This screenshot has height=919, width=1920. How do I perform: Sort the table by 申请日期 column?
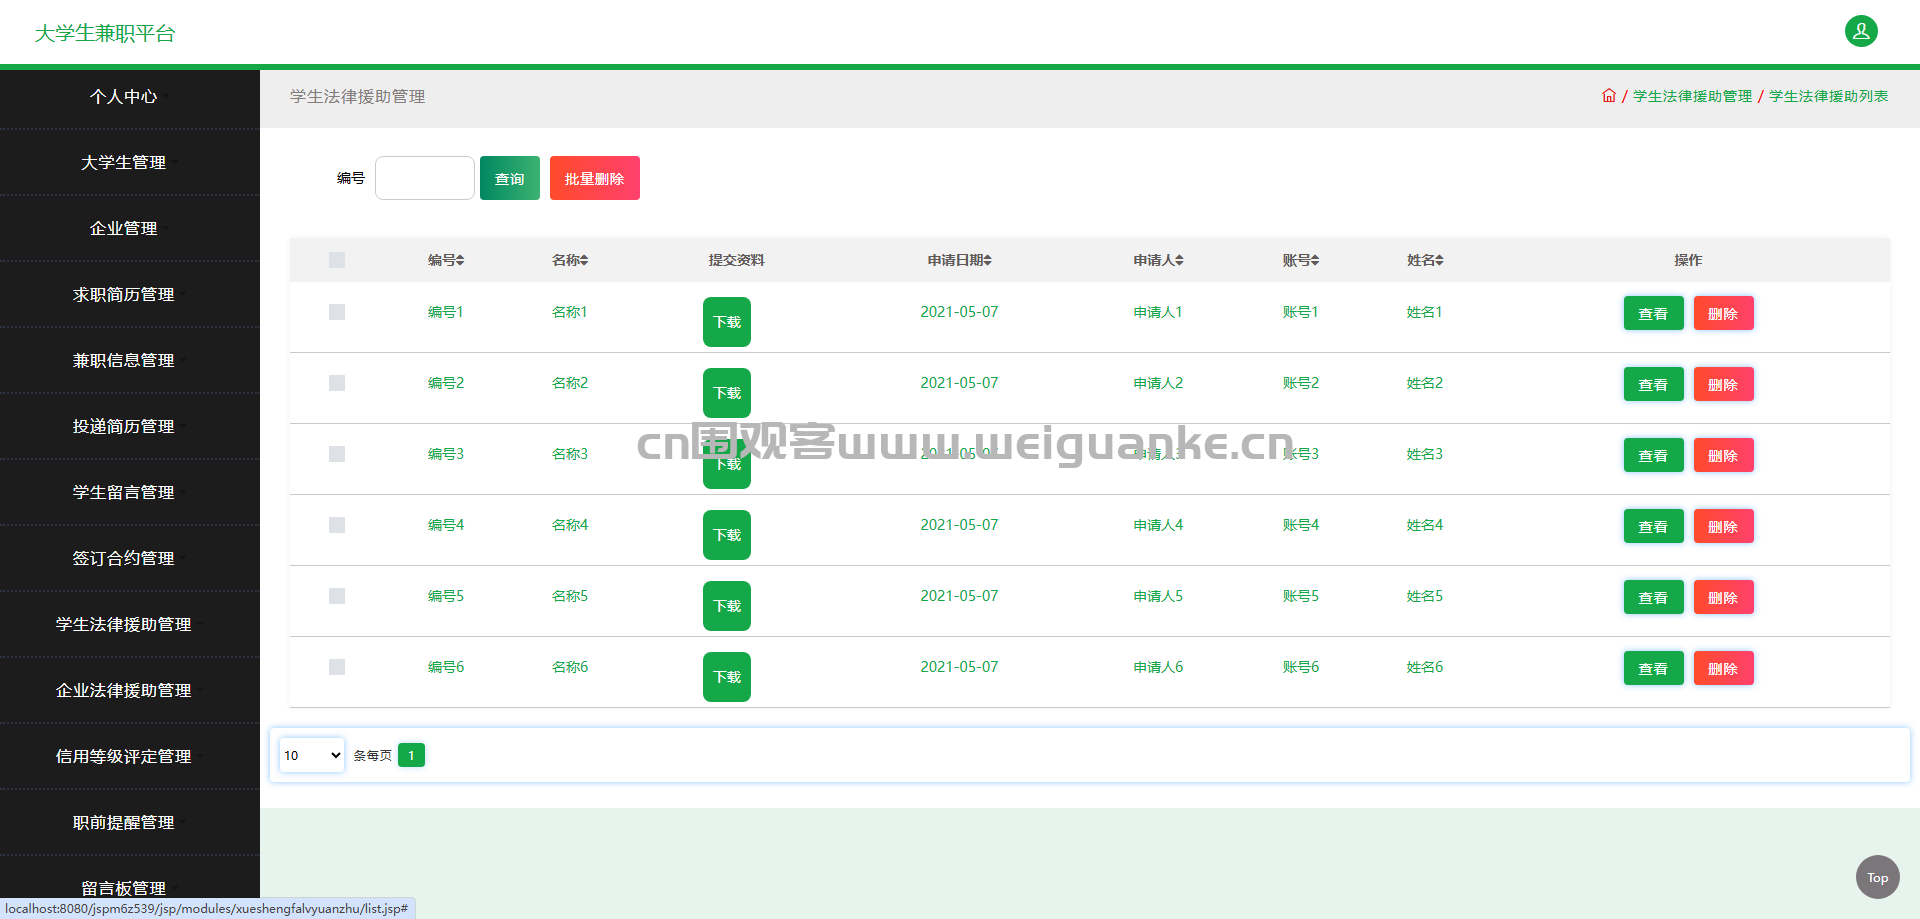pos(959,260)
